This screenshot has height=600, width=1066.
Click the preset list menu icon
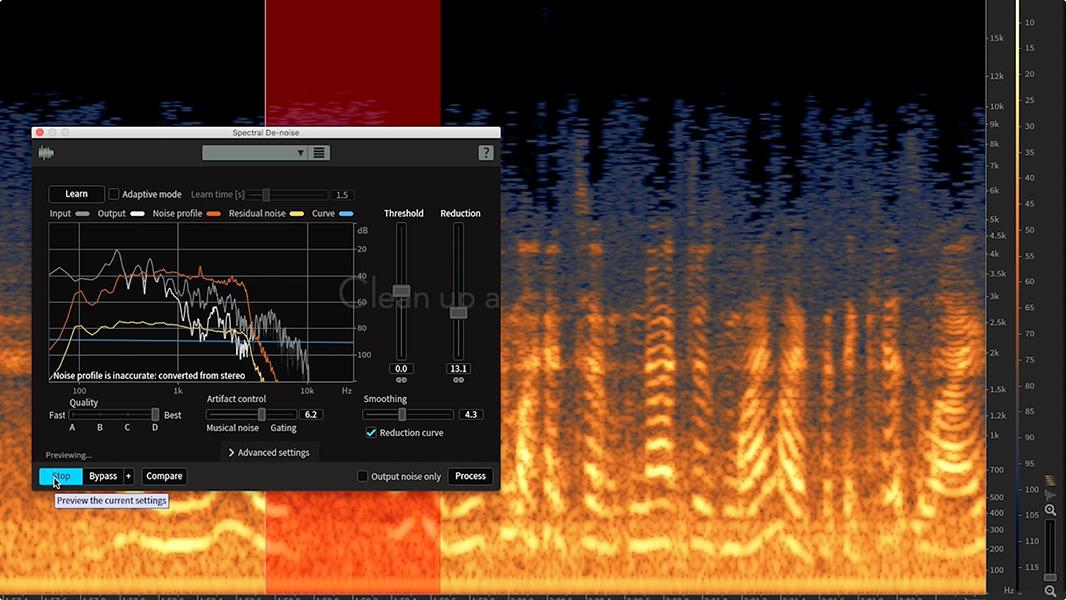(x=319, y=153)
